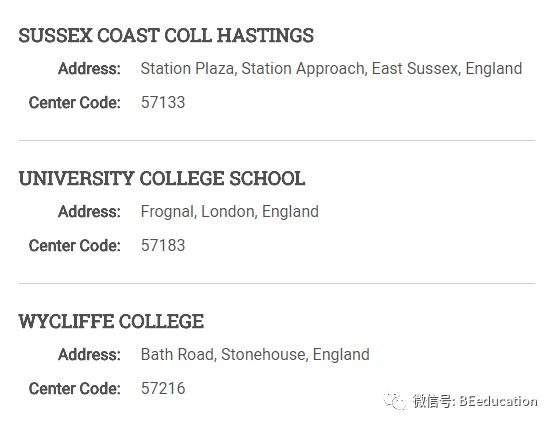Click center code 57216

point(163,388)
